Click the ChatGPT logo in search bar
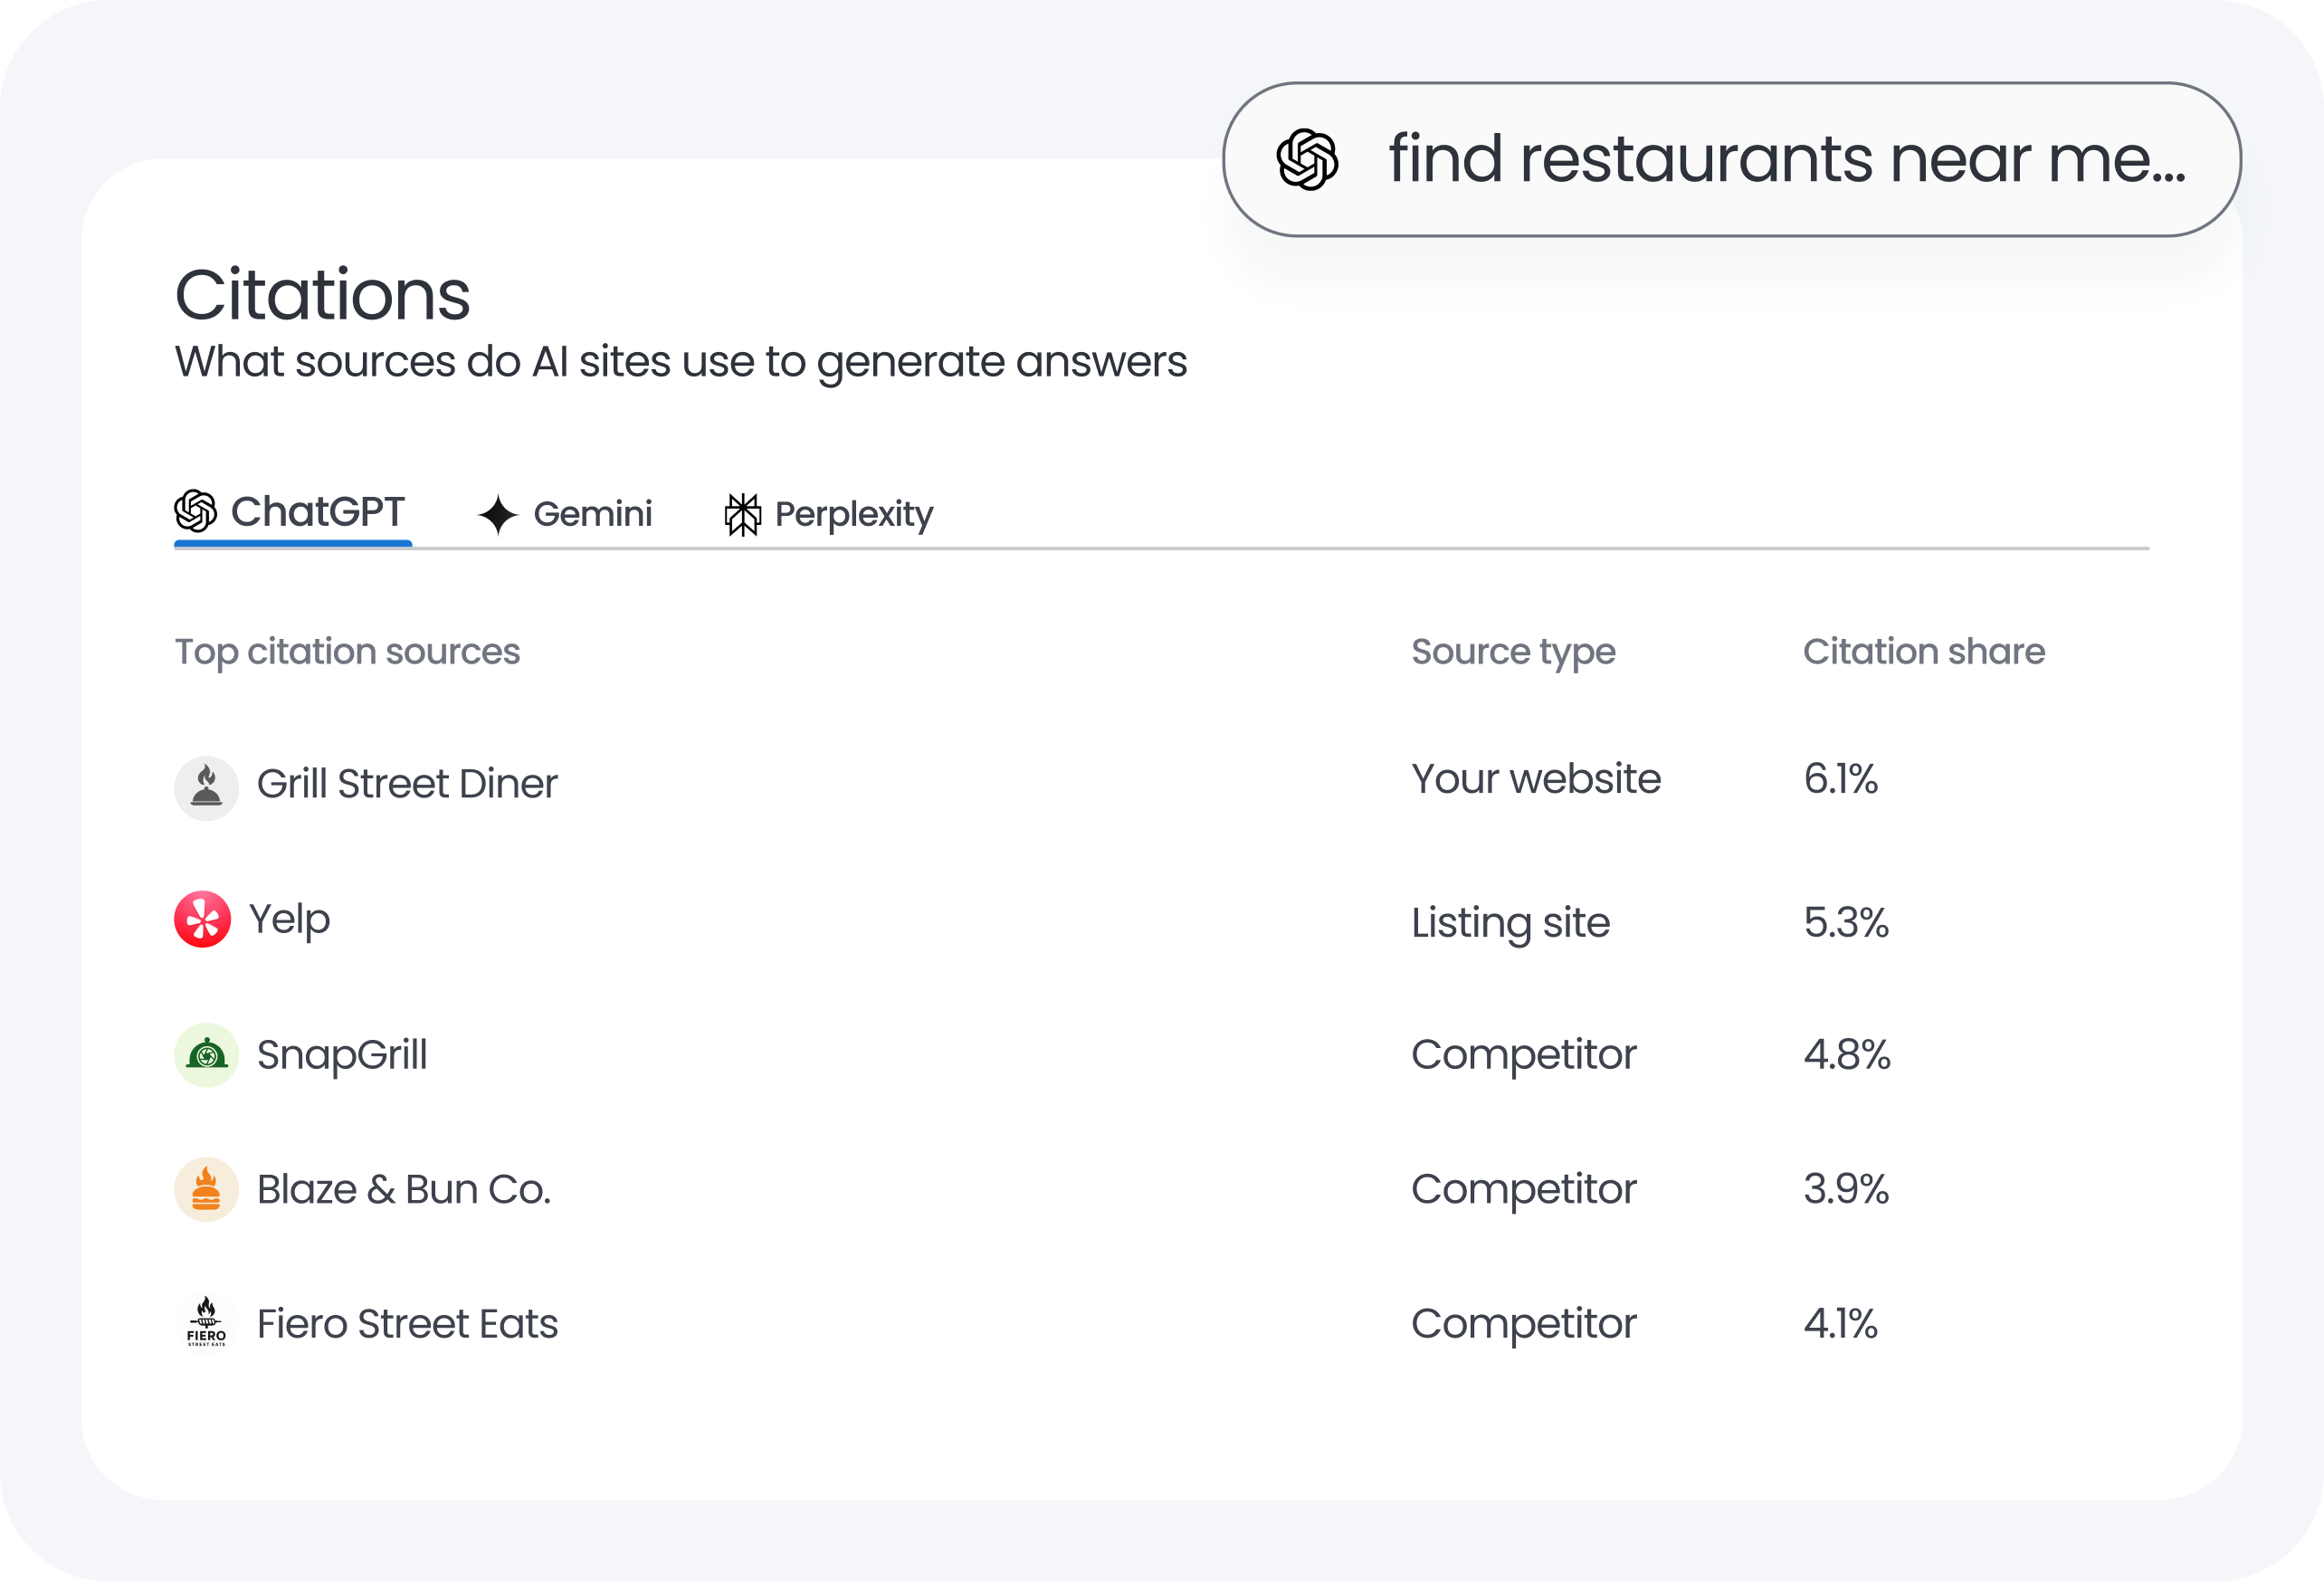This screenshot has width=2324, height=1582. click(x=1307, y=159)
